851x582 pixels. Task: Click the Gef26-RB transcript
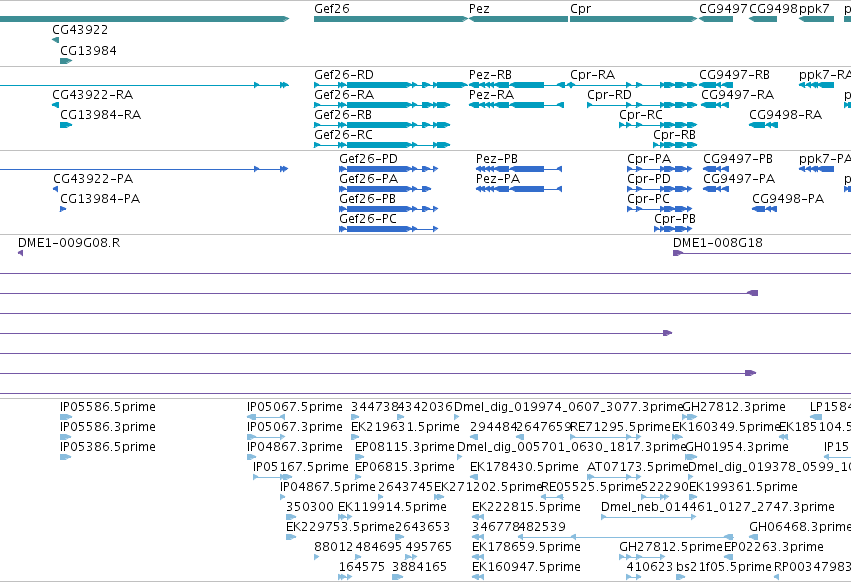click(x=382, y=125)
